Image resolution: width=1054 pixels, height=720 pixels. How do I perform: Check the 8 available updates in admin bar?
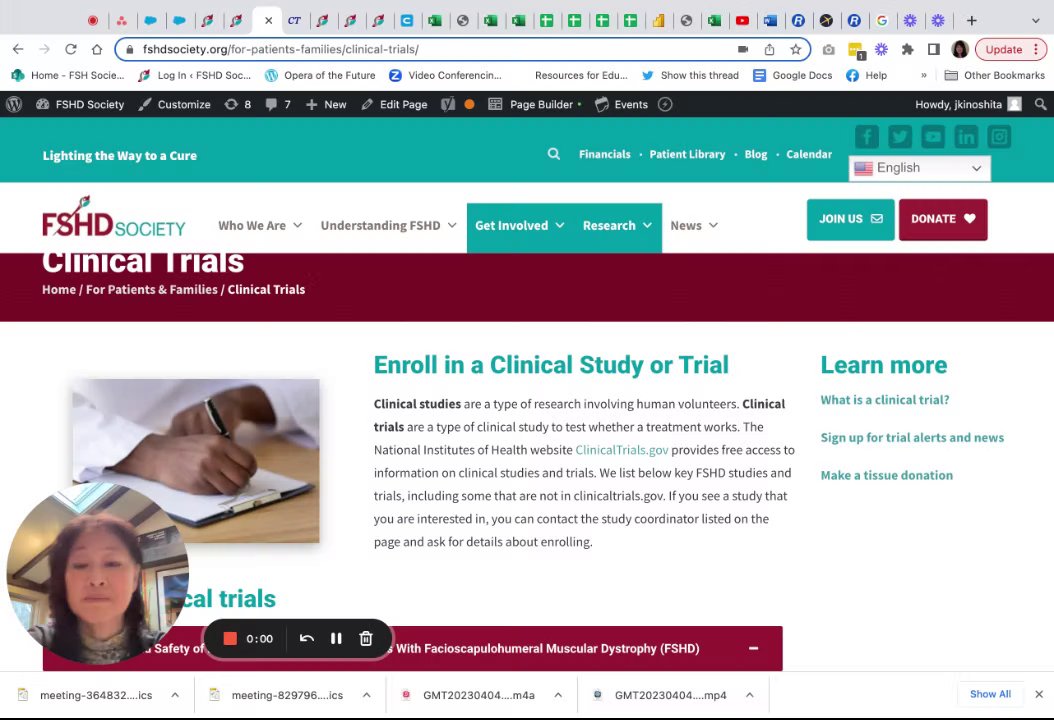(x=238, y=104)
